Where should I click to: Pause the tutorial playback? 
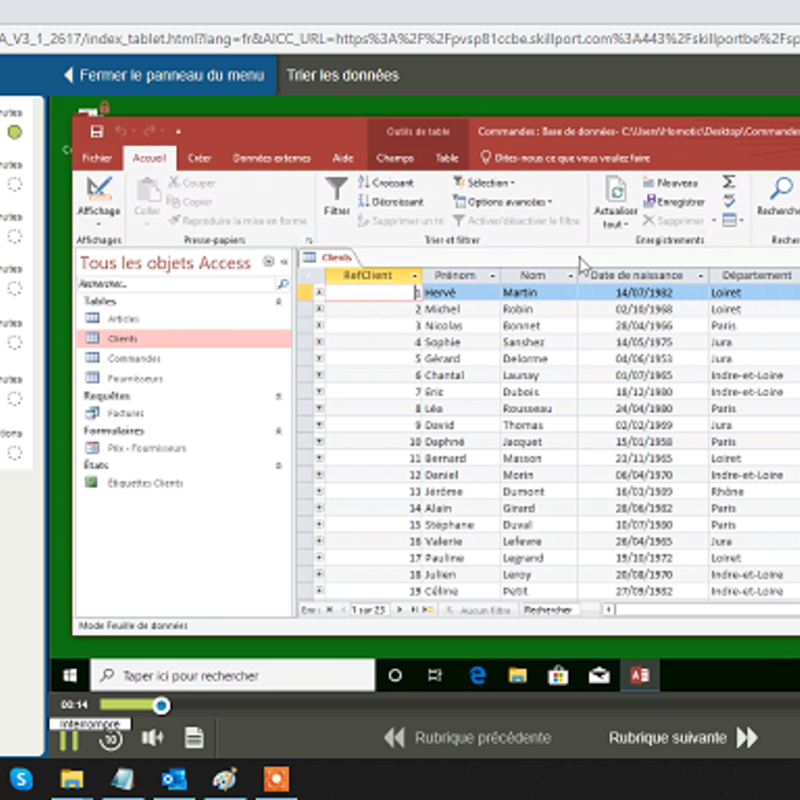pos(69,740)
